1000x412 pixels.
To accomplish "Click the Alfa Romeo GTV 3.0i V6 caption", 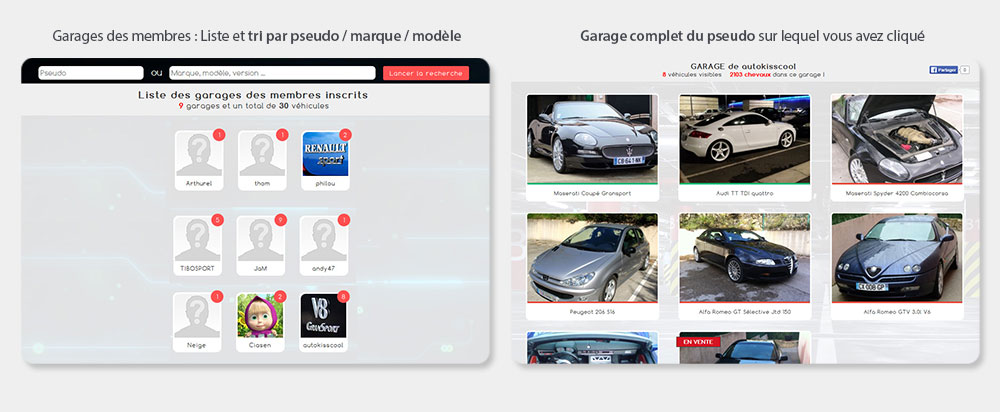I will (897, 312).
